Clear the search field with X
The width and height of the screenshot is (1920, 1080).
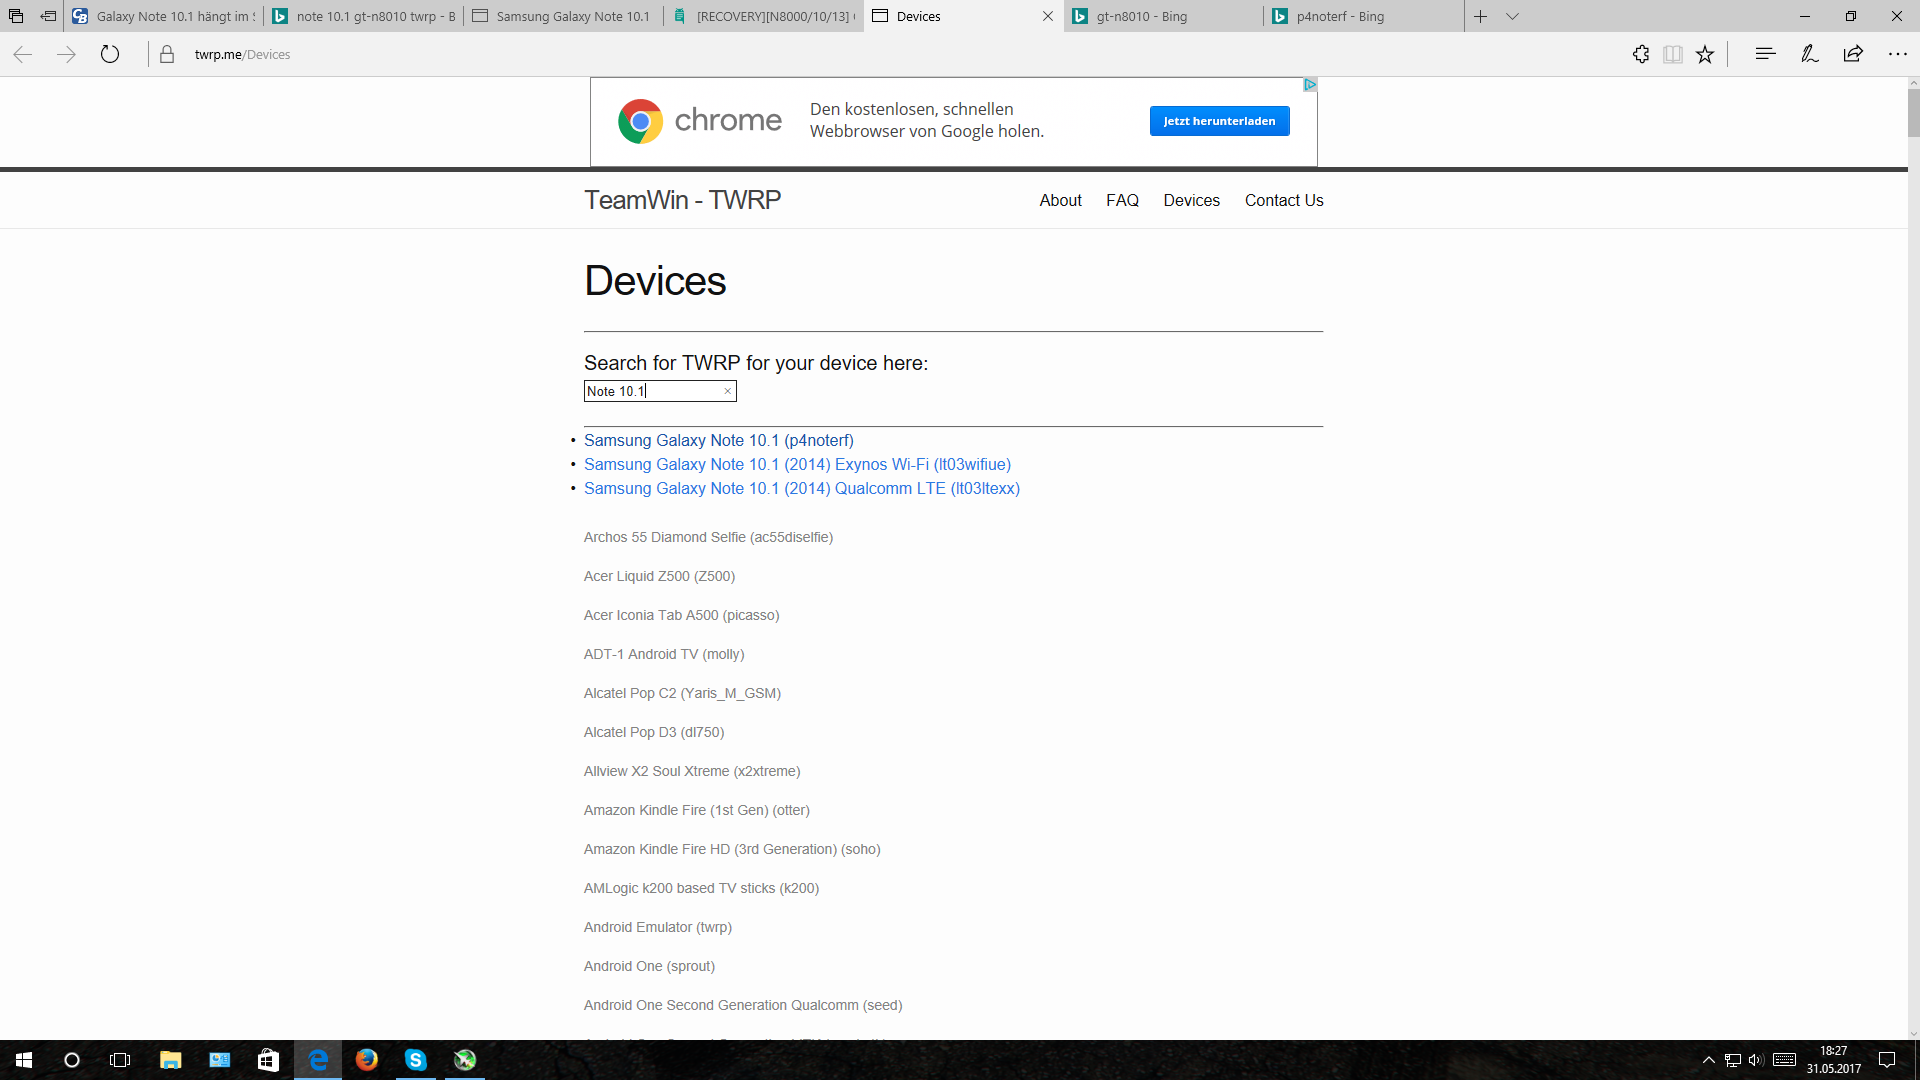pyautogui.click(x=727, y=391)
